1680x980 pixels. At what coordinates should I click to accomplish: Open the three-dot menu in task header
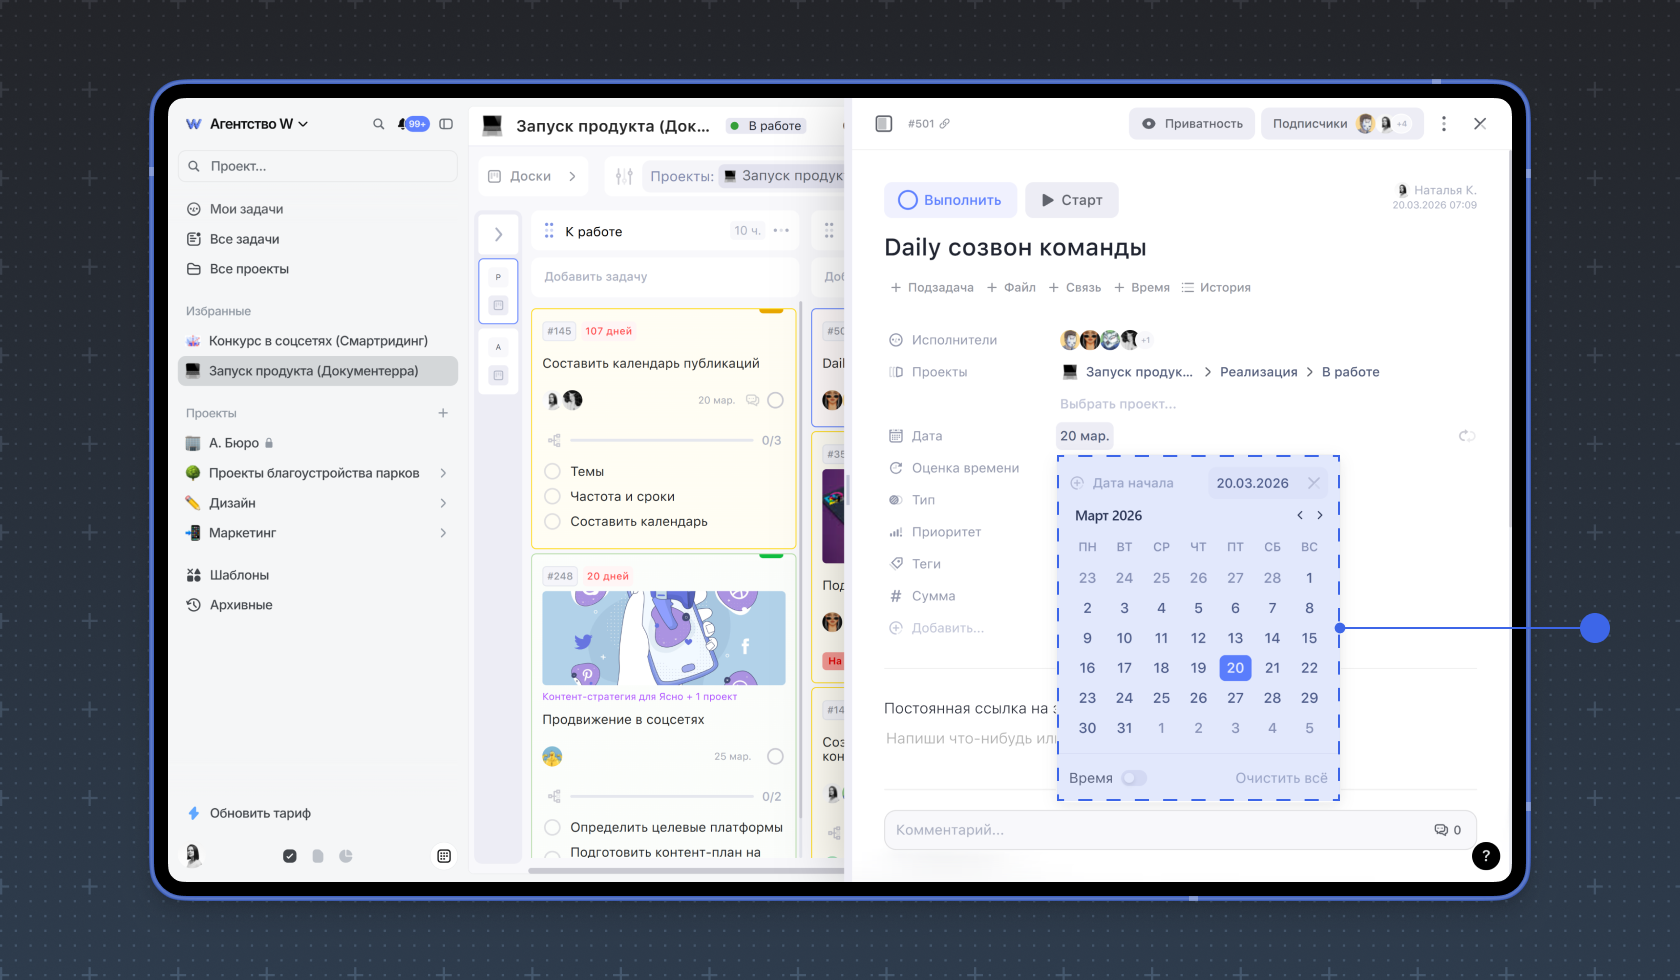(1443, 124)
